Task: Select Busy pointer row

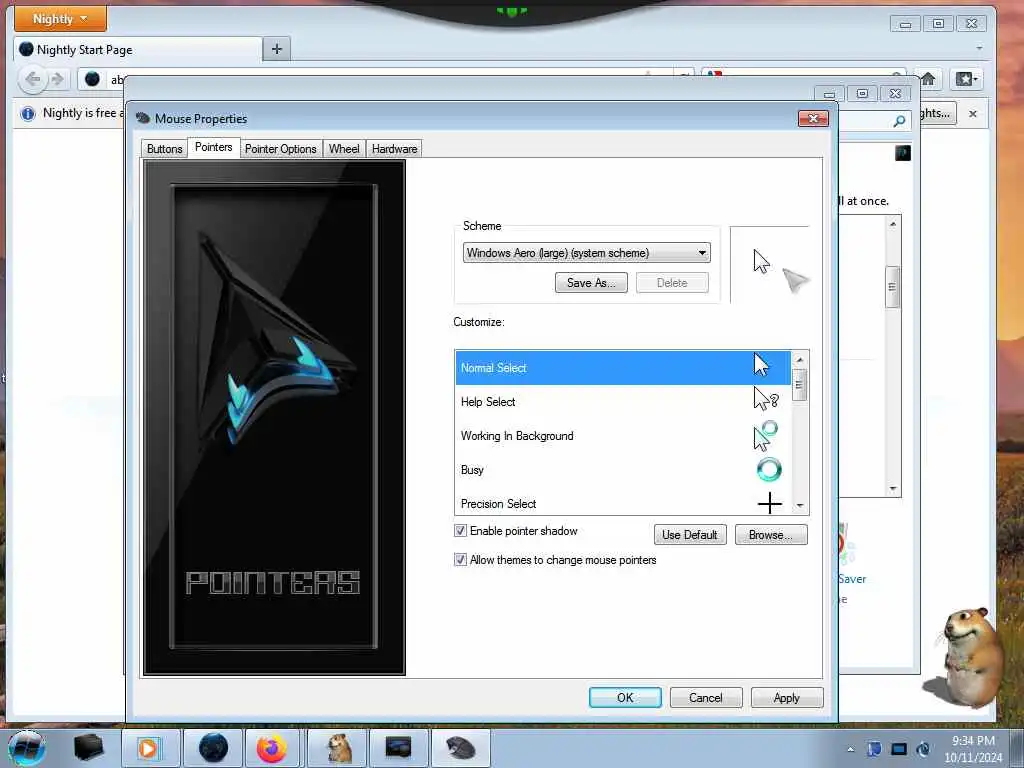Action: [623, 470]
